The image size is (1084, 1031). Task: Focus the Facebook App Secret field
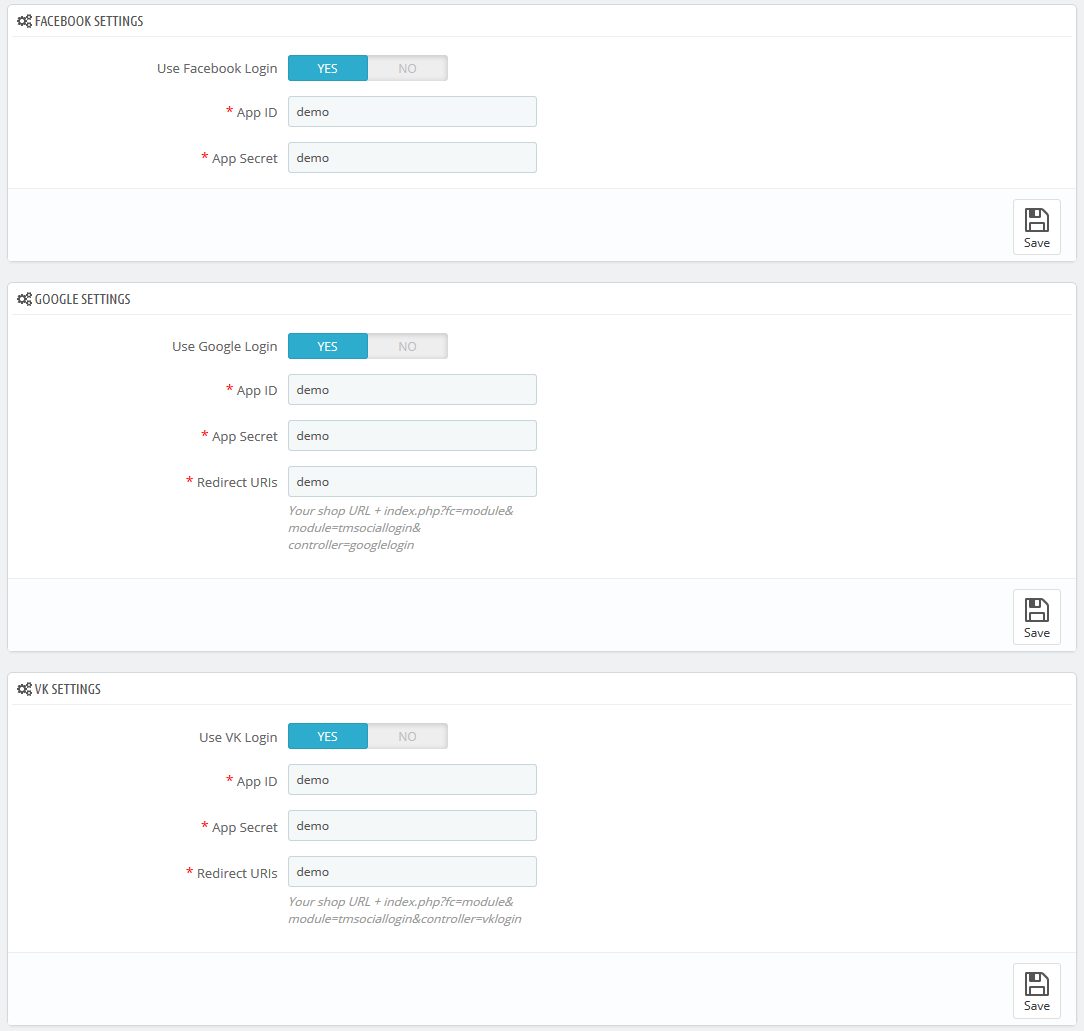click(412, 158)
